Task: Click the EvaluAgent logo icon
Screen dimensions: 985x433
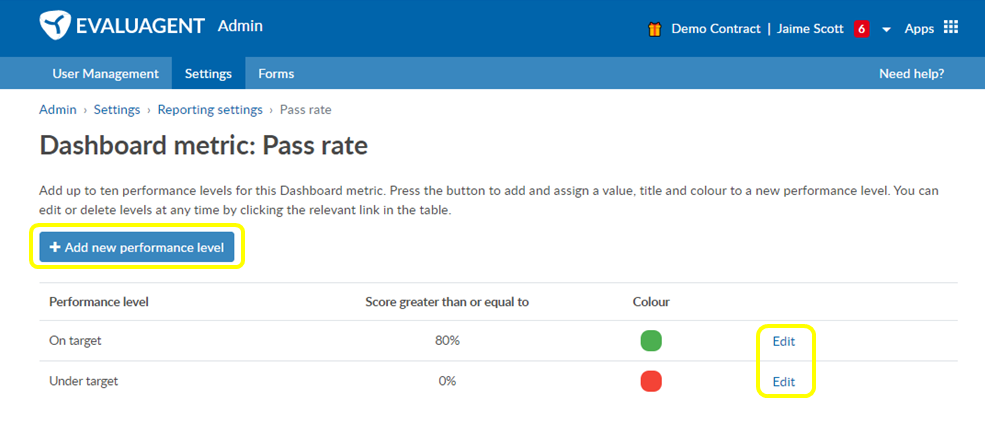Action: pyautogui.click(x=55, y=26)
